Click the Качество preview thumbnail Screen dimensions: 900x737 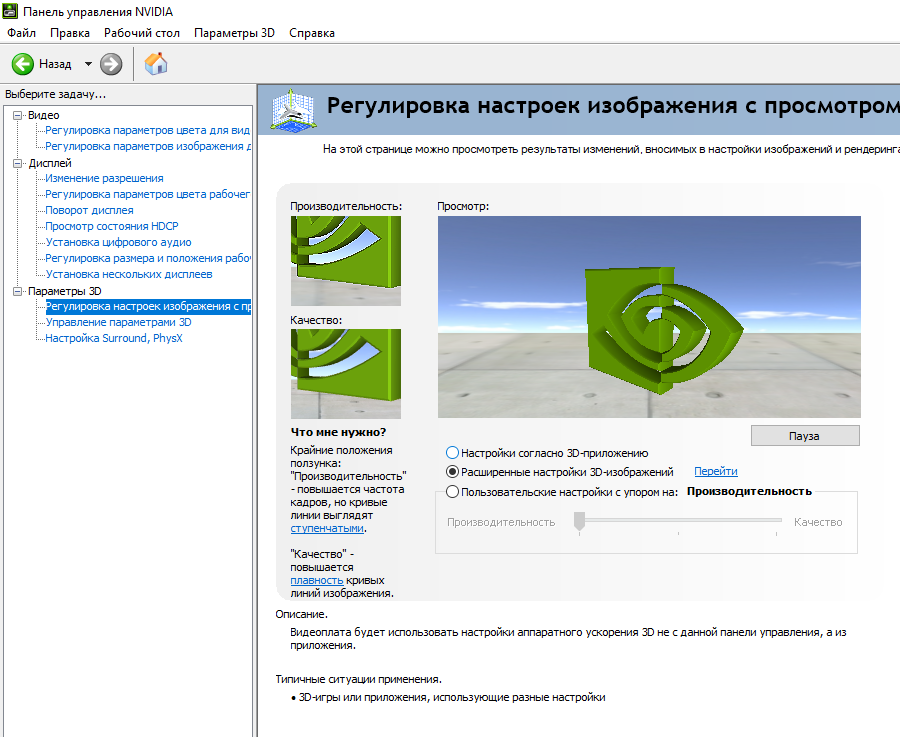tap(346, 374)
